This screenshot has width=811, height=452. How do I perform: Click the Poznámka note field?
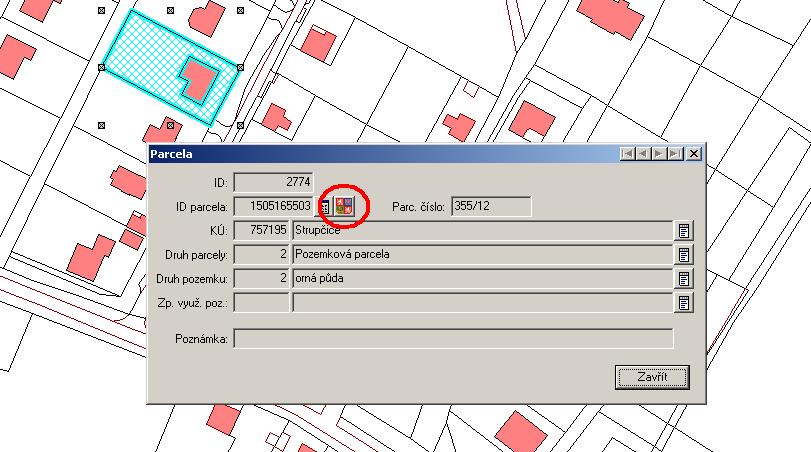(453, 339)
